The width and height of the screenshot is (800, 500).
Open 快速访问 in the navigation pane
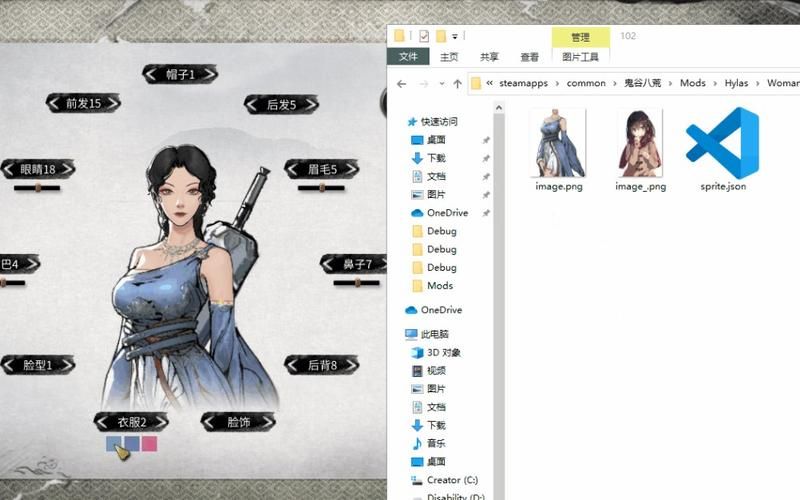pyautogui.click(x=432, y=121)
